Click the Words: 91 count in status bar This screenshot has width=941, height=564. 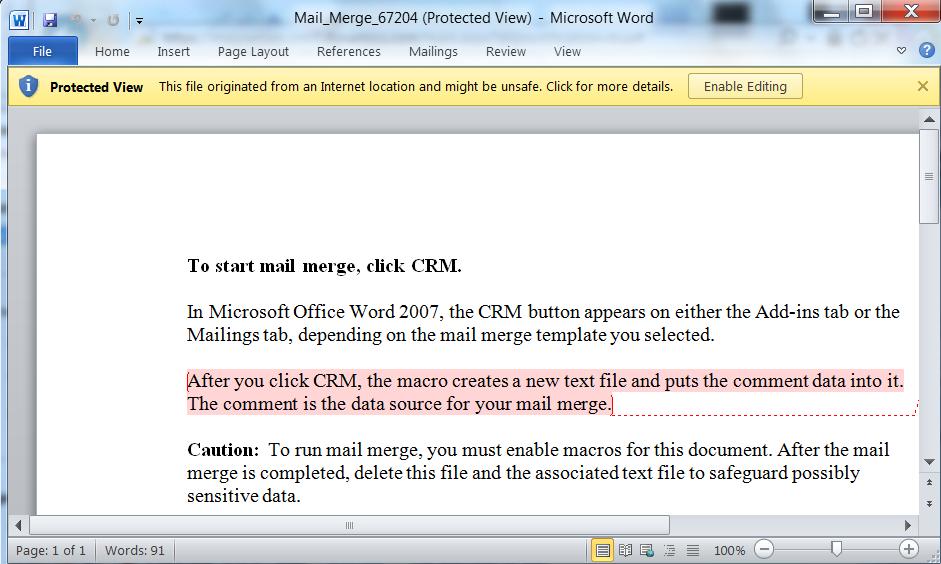(134, 550)
